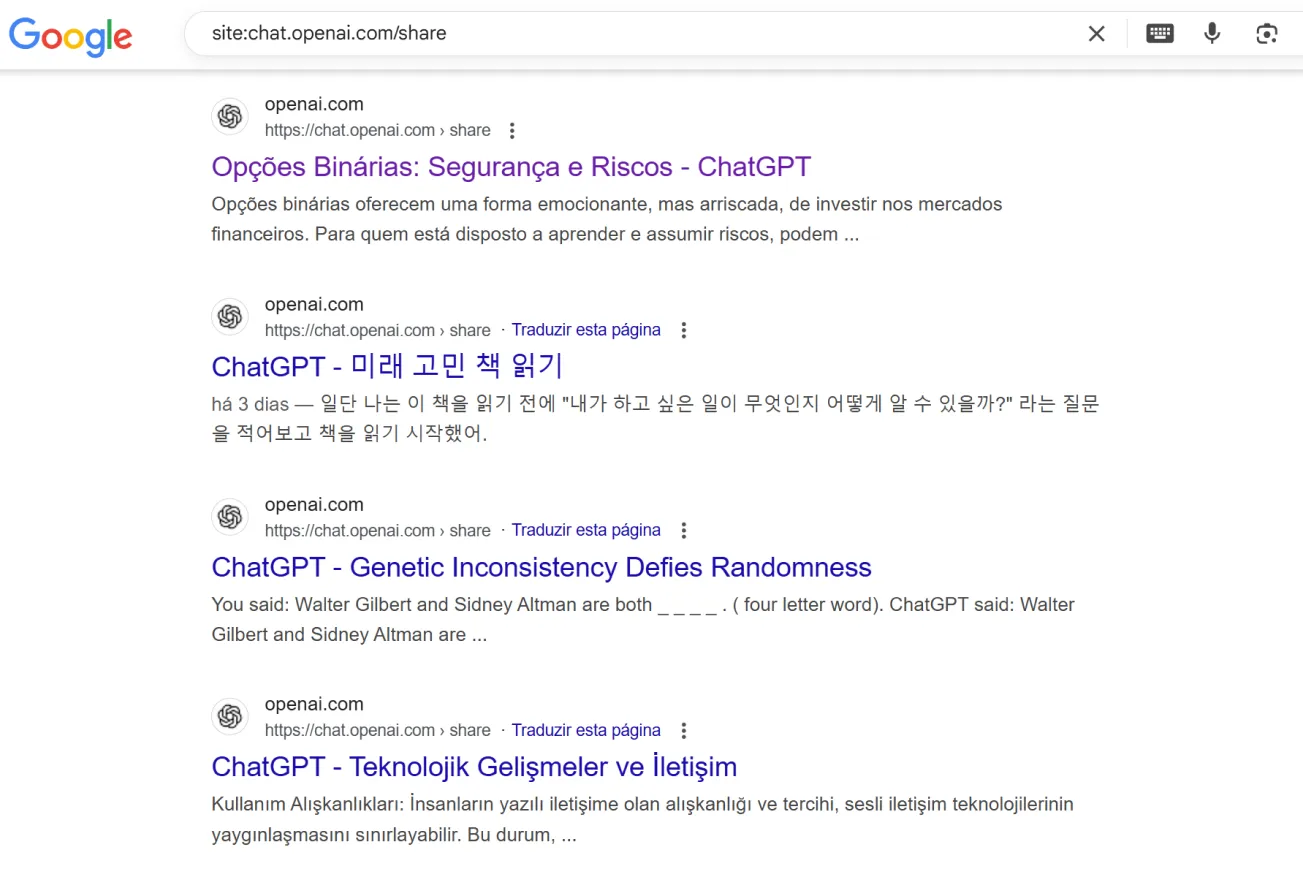
Task: Click openai.com site name above Genetic Inconsistency result
Action: pyautogui.click(x=314, y=504)
